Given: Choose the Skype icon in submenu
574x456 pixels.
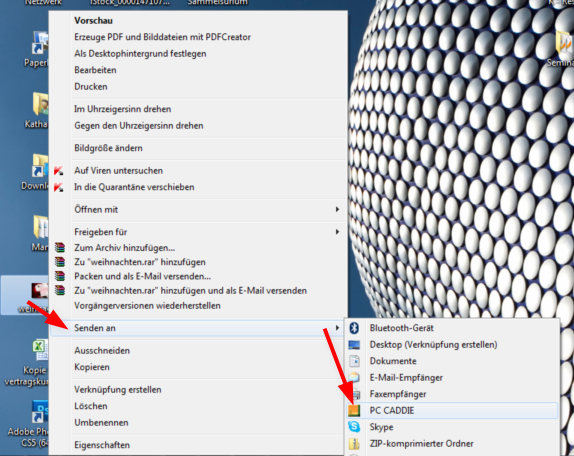Looking at the screenshot, I should pyautogui.click(x=354, y=427).
